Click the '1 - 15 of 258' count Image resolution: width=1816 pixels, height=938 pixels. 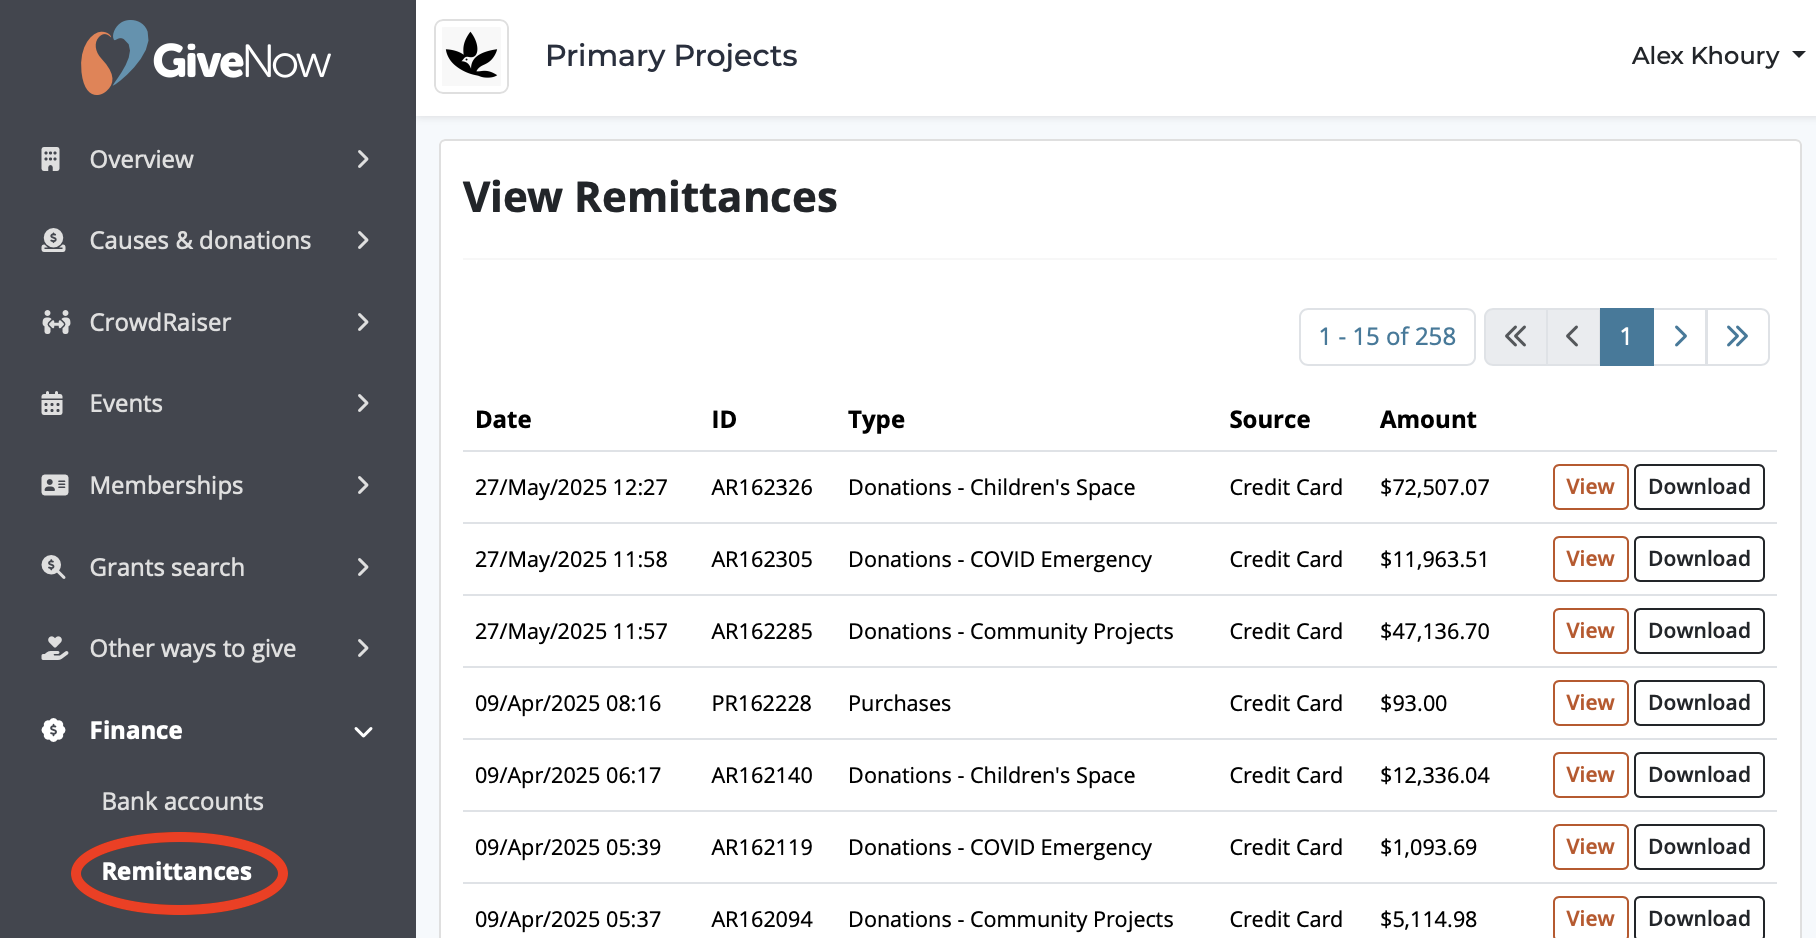(x=1387, y=337)
